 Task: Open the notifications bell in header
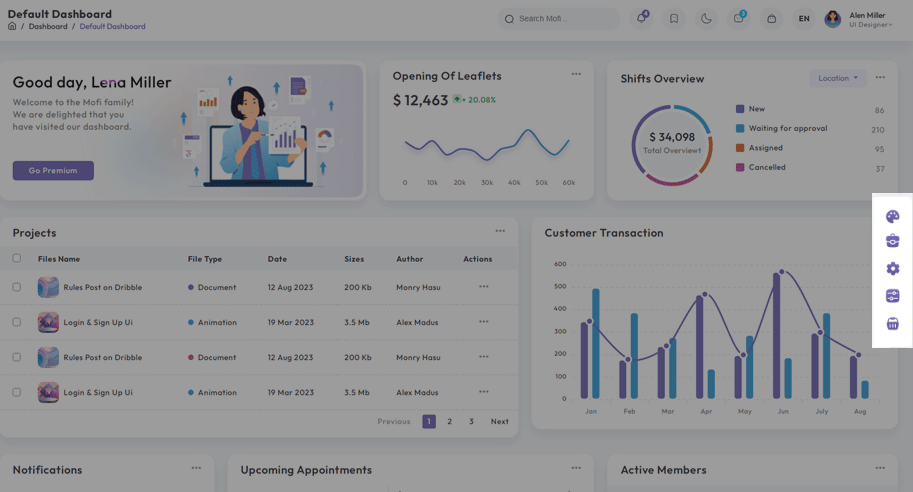(641, 18)
